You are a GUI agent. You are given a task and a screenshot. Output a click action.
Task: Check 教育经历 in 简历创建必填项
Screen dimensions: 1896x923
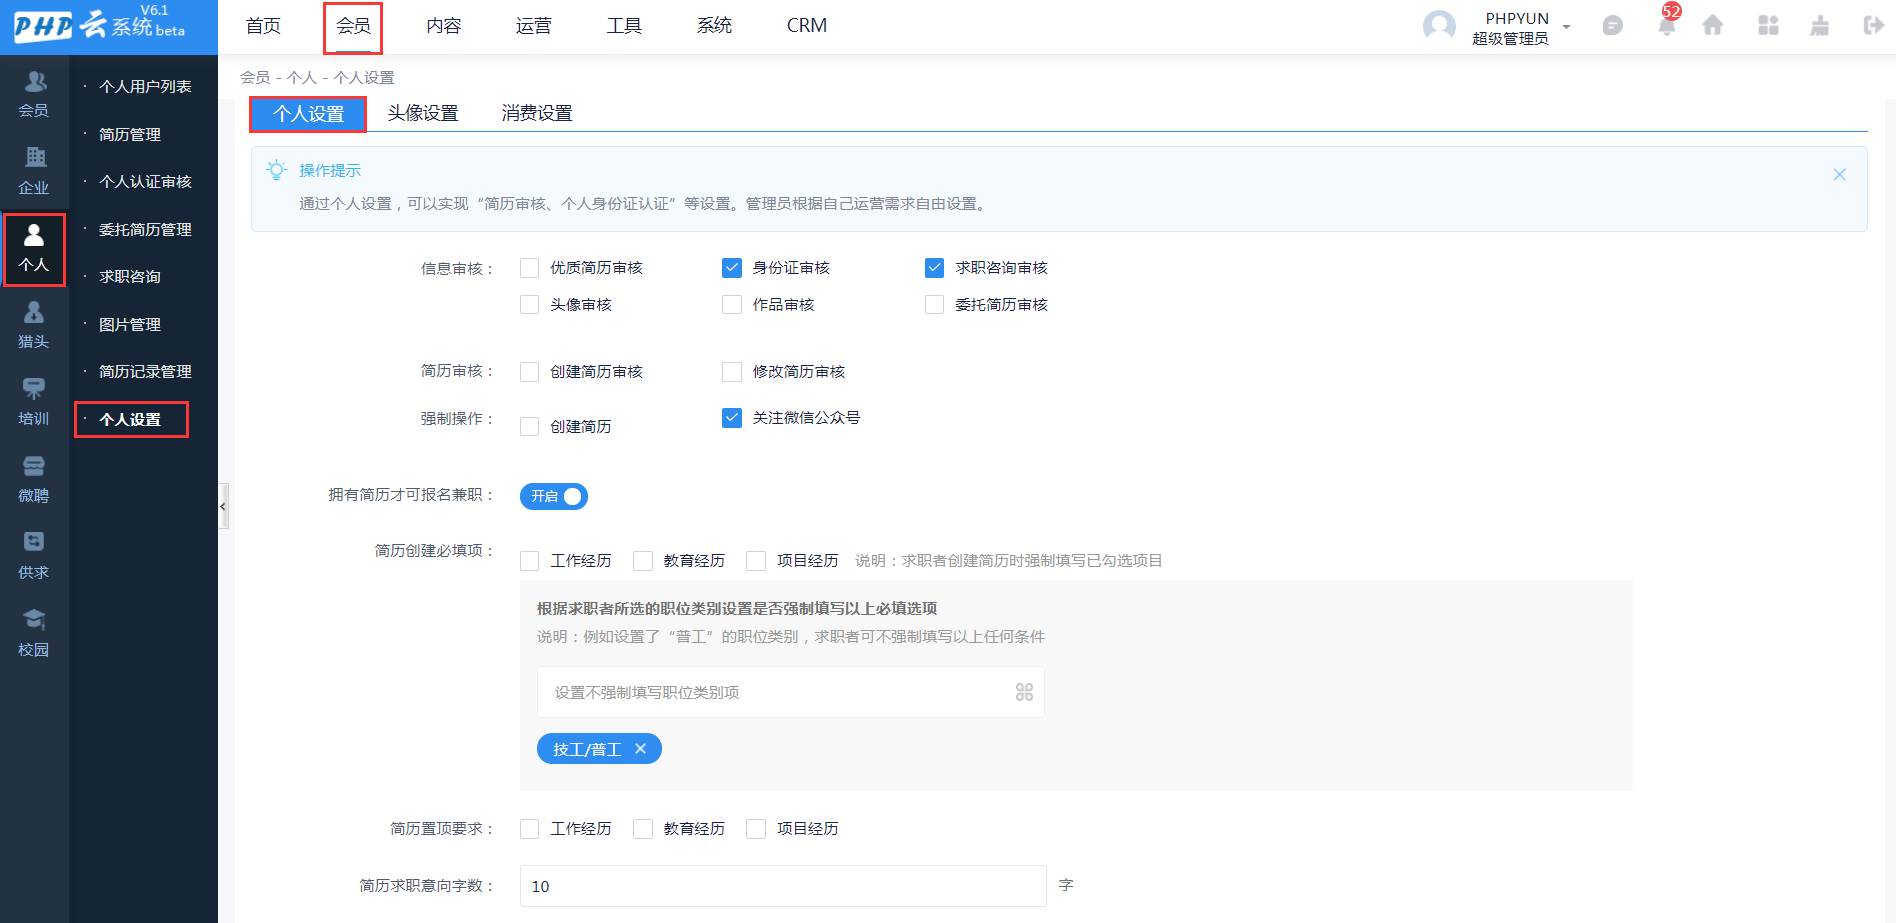tap(643, 561)
